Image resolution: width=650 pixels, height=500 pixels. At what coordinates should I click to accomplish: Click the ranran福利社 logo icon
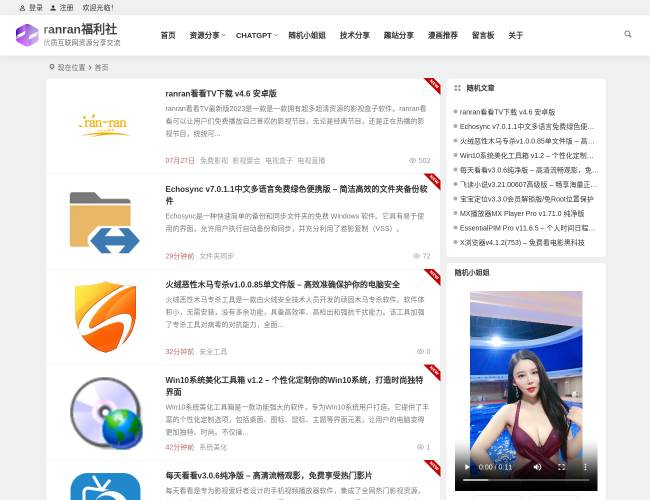point(27,35)
